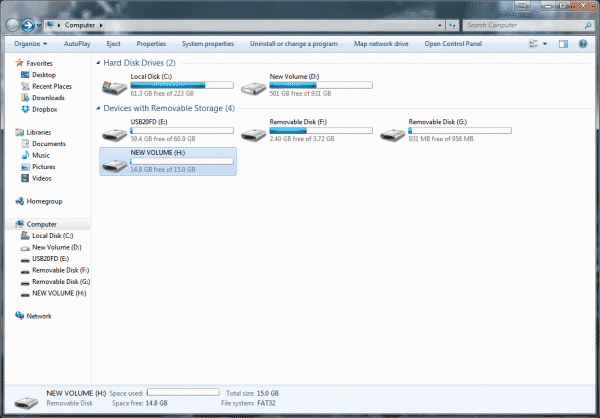The height and width of the screenshot is (418, 600).
Task: Click the Removable Disk (F:) usage bar
Action: [321, 131]
